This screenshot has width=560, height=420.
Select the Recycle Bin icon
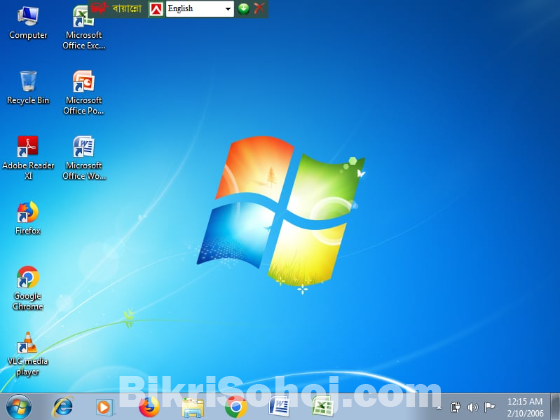point(28,88)
